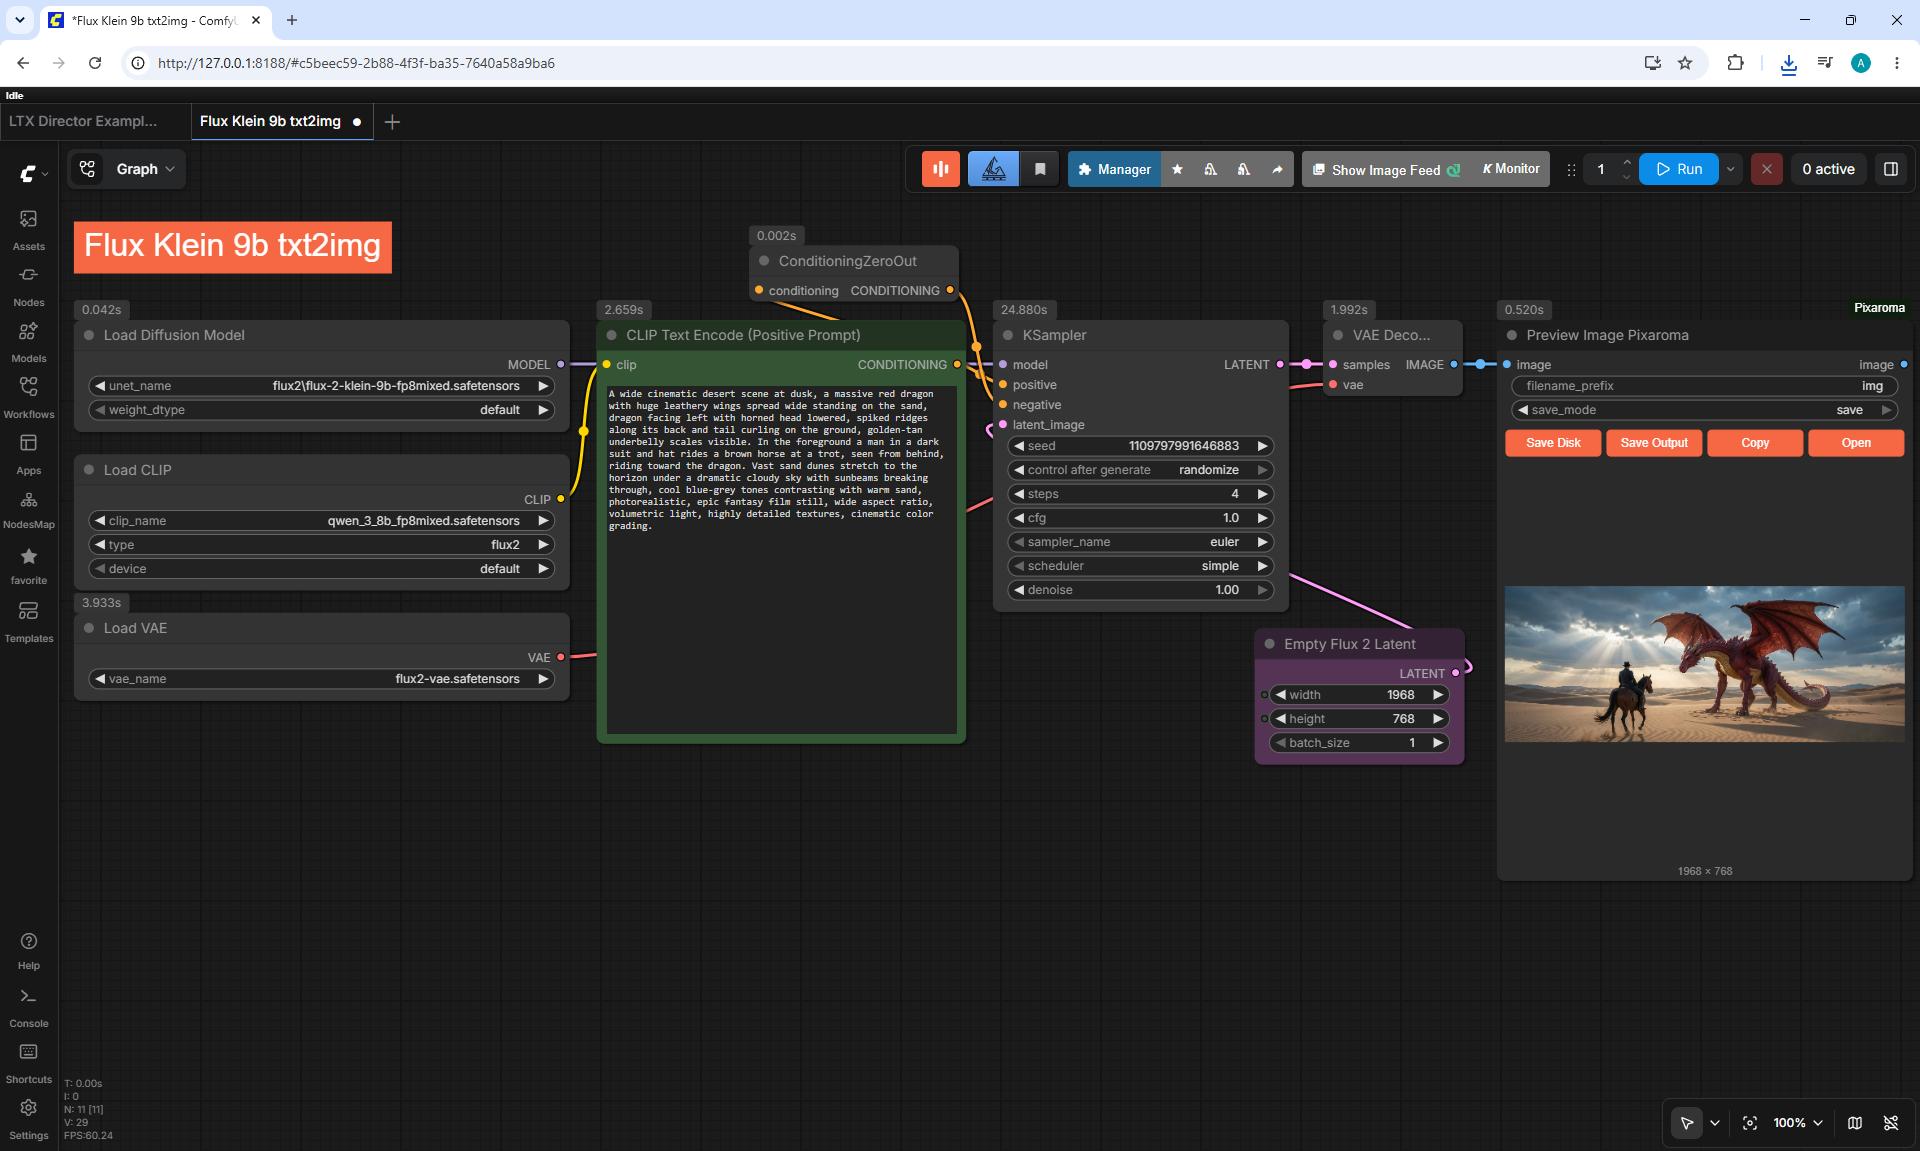Open the Templates sidebar panel

point(28,621)
